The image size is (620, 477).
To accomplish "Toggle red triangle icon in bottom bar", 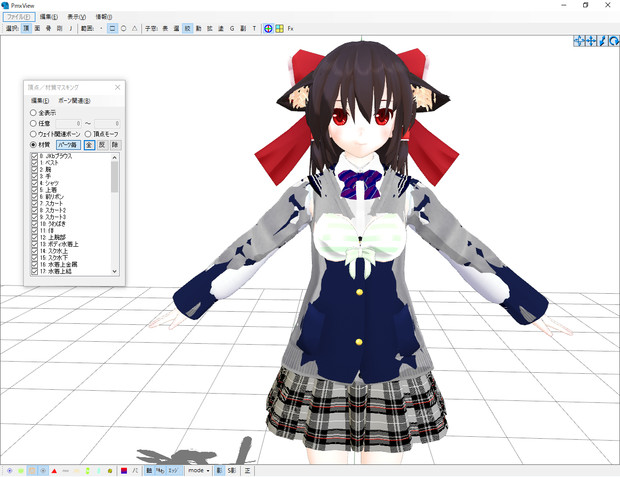I will [54, 471].
